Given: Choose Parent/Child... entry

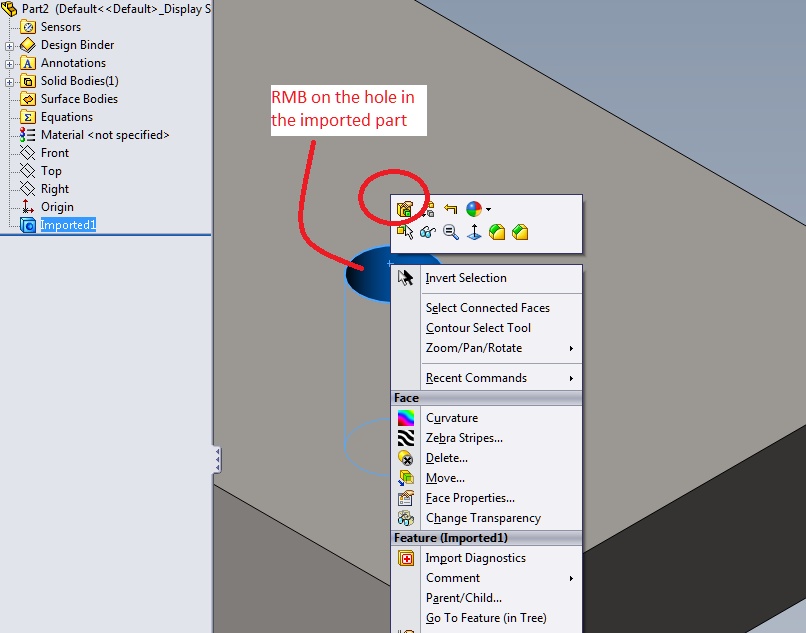Looking at the screenshot, I should (x=486, y=598).
